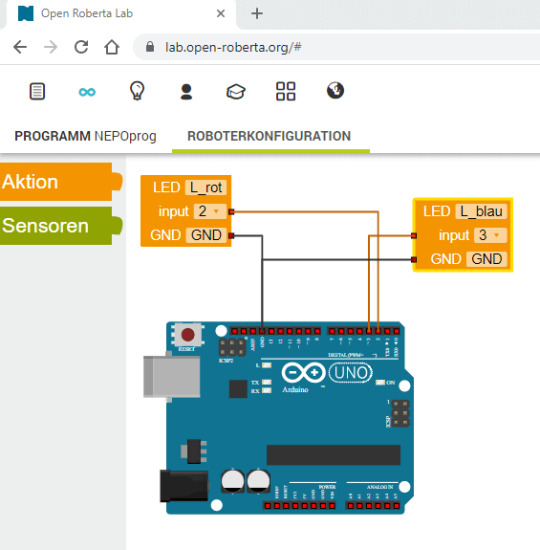Open the globe language icon
The image size is (540, 550).
[x=335, y=90]
